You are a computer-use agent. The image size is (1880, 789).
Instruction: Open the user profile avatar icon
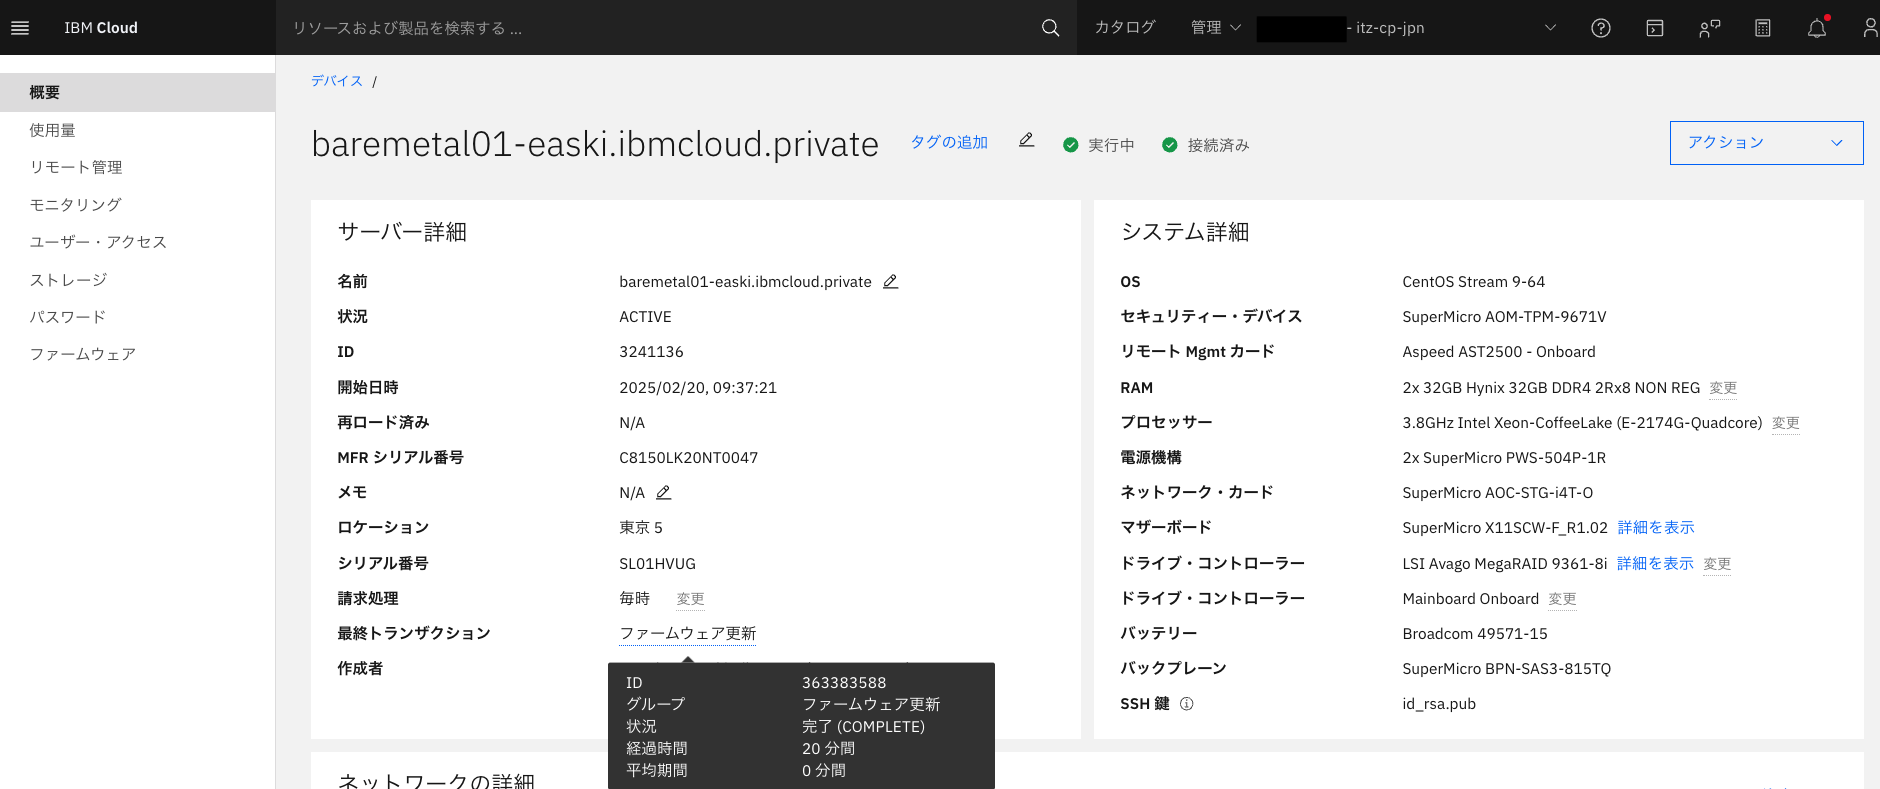tap(1870, 28)
